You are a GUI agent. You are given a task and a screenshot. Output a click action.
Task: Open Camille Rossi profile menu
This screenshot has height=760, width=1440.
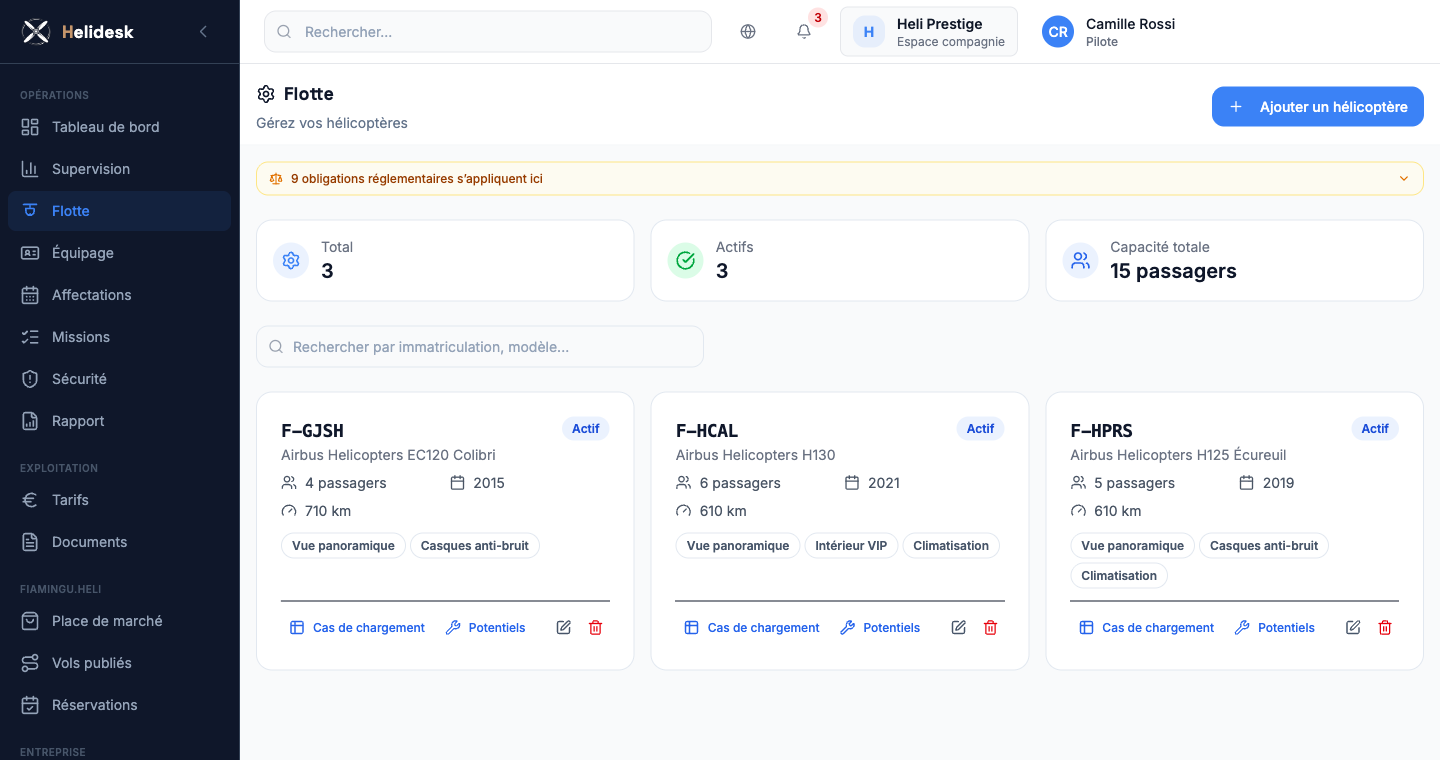pos(1110,32)
